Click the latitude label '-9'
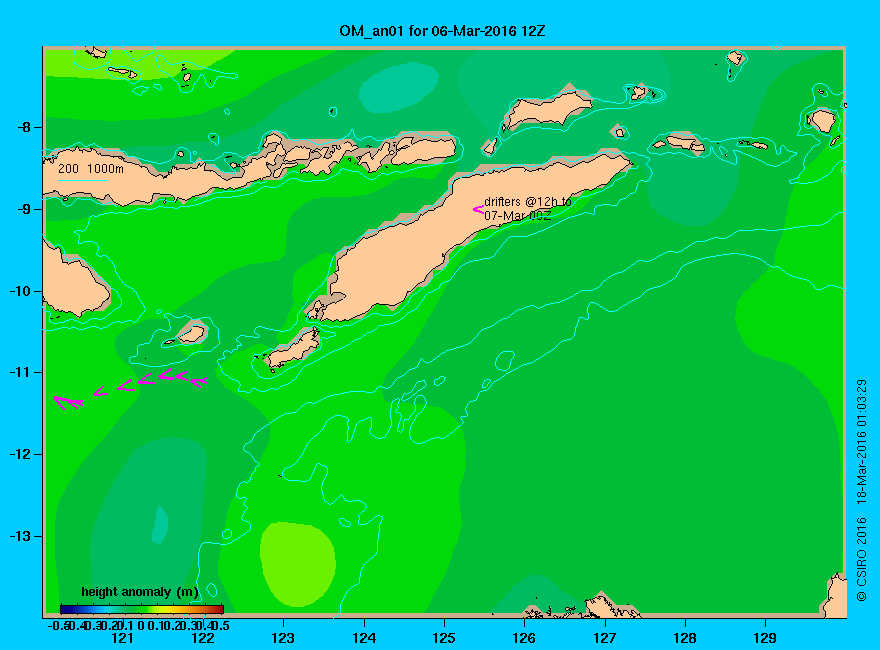 pyautogui.click(x=24, y=209)
